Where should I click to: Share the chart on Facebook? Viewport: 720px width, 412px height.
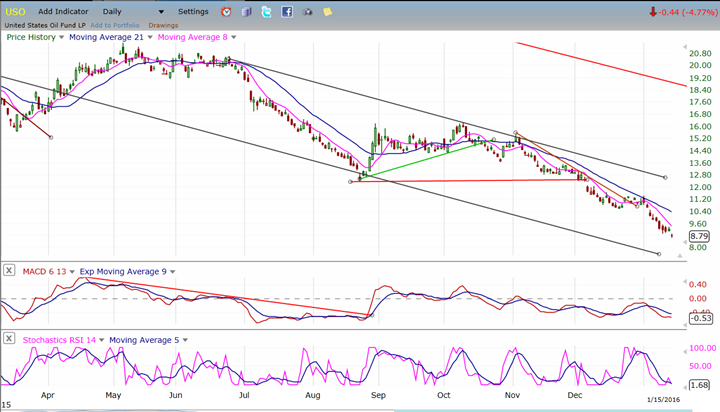pos(287,12)
